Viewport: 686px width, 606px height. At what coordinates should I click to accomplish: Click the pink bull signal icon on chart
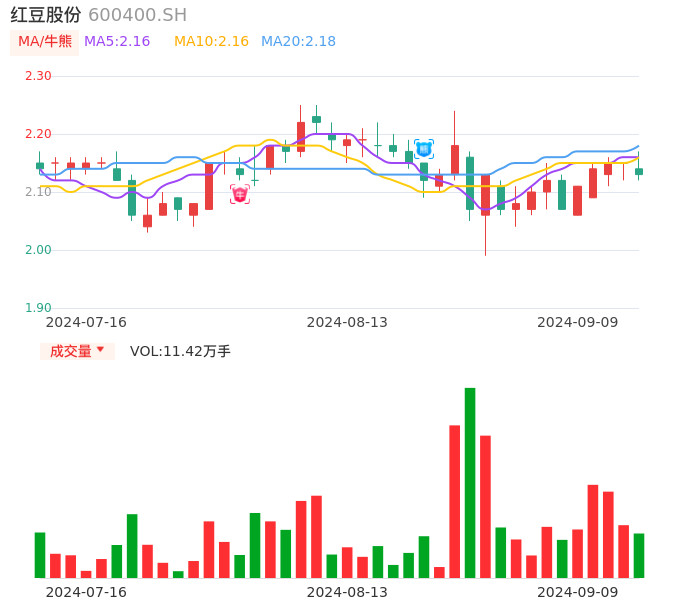pos(240,194)
